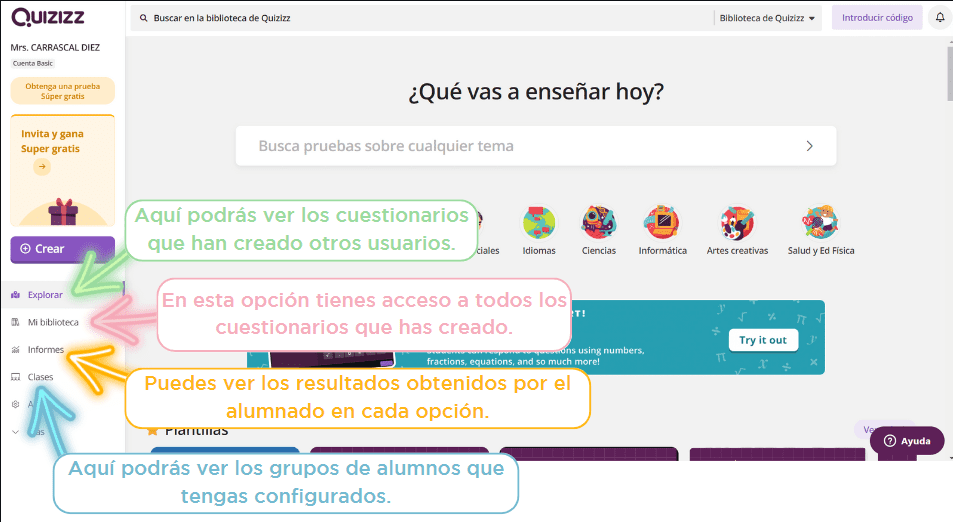The image size is (953, 522).
Task: Click the Idiomas label
Action: (x=539, y=250)
